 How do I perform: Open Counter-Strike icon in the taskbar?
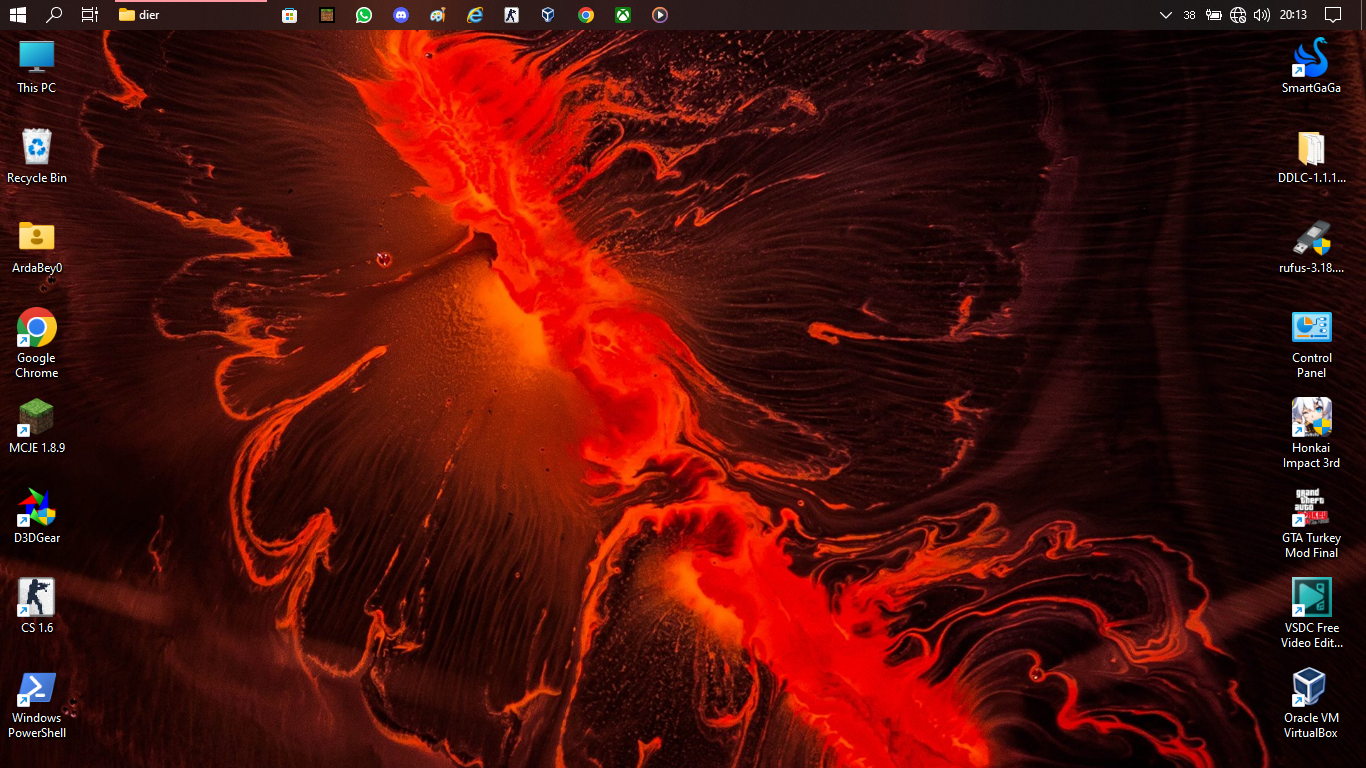pos(511,15)
